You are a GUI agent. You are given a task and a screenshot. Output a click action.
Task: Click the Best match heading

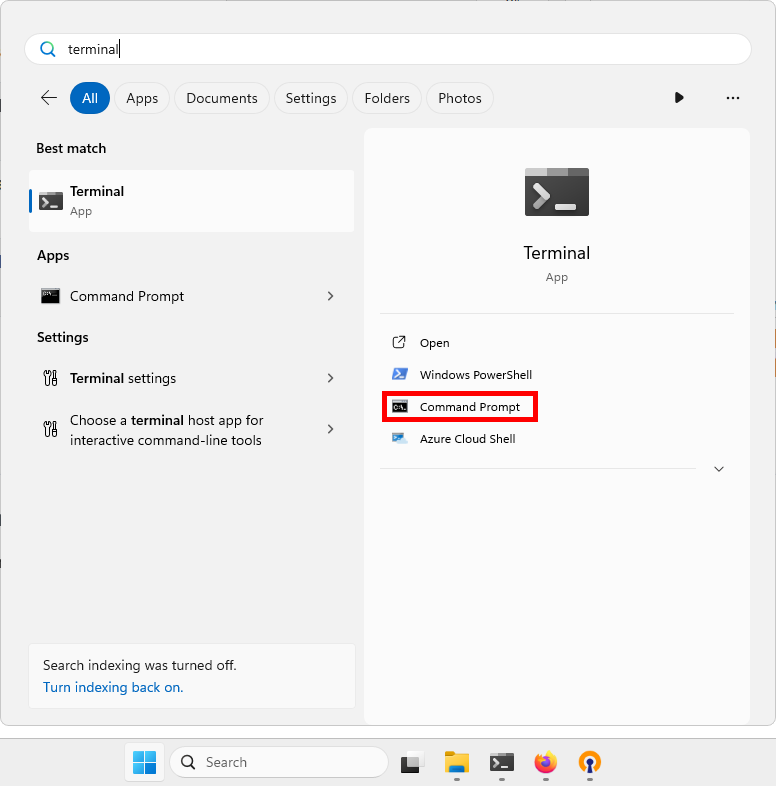point(71,148)
